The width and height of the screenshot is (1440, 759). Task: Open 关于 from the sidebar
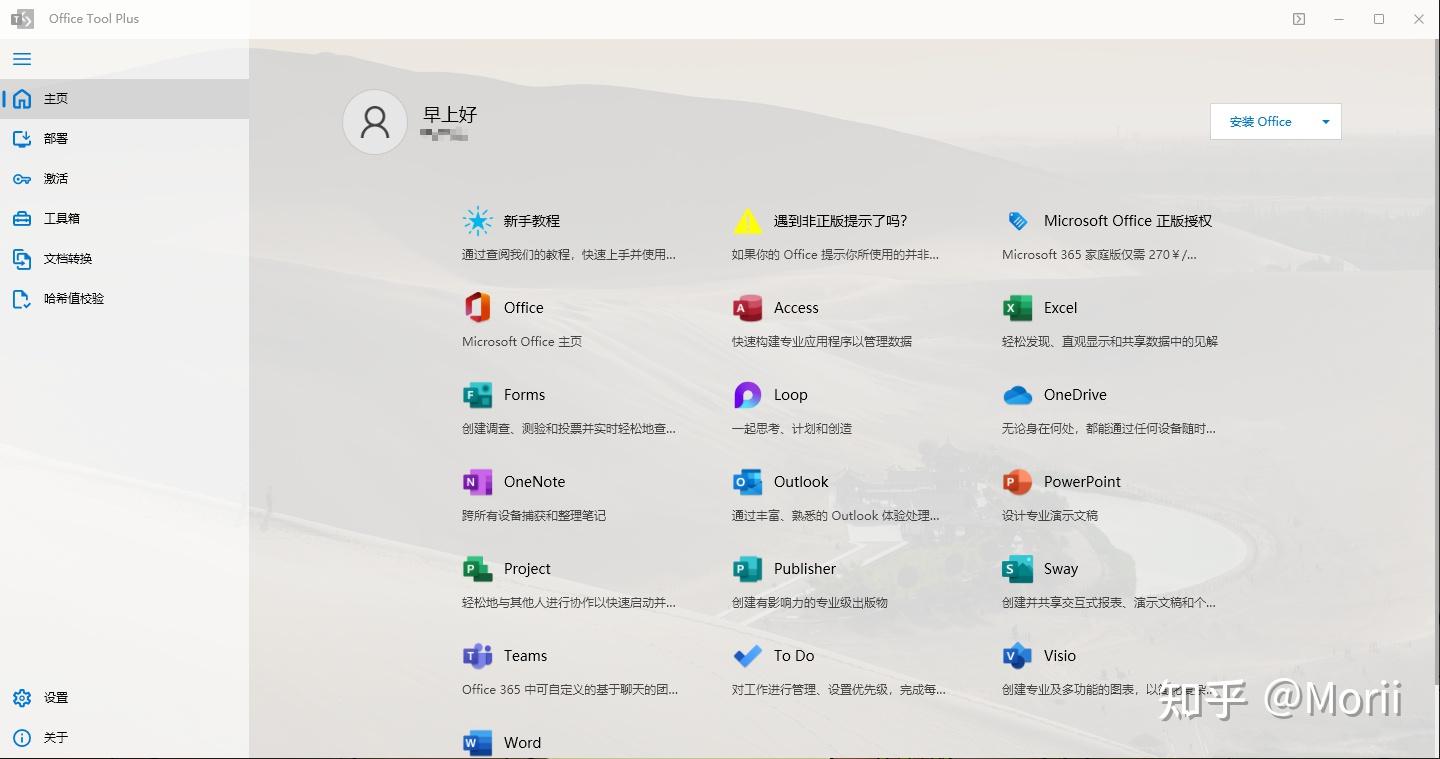[124, 738]
